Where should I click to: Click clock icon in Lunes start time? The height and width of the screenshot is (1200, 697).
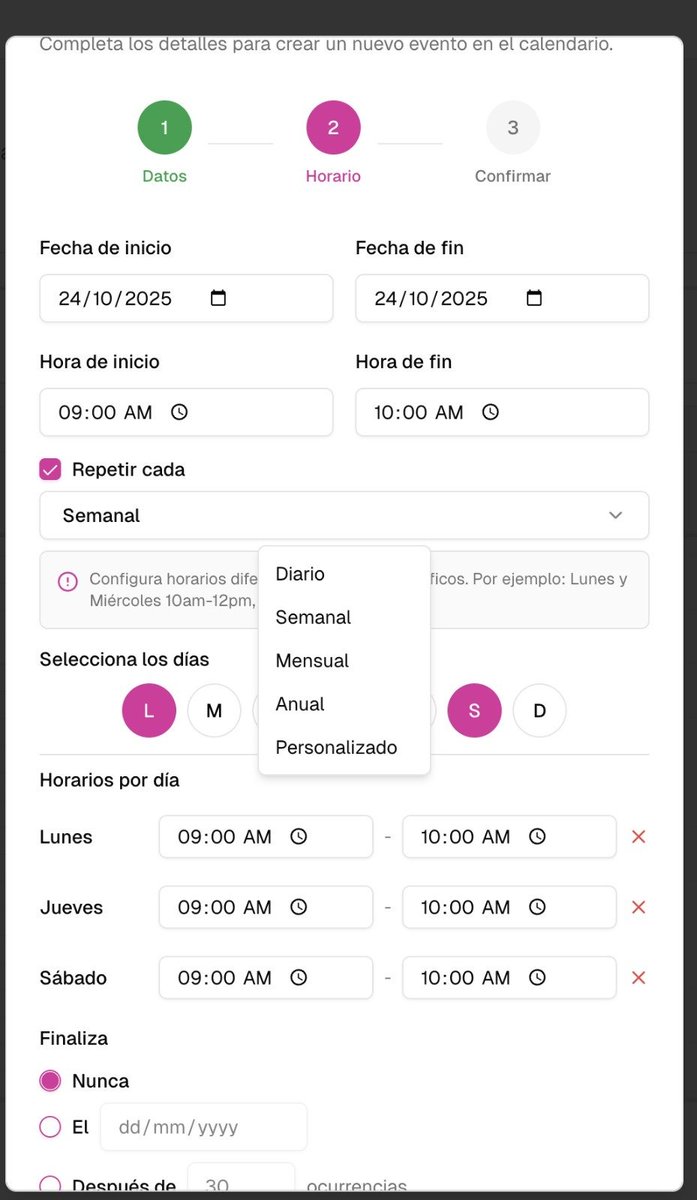[298, 837]
